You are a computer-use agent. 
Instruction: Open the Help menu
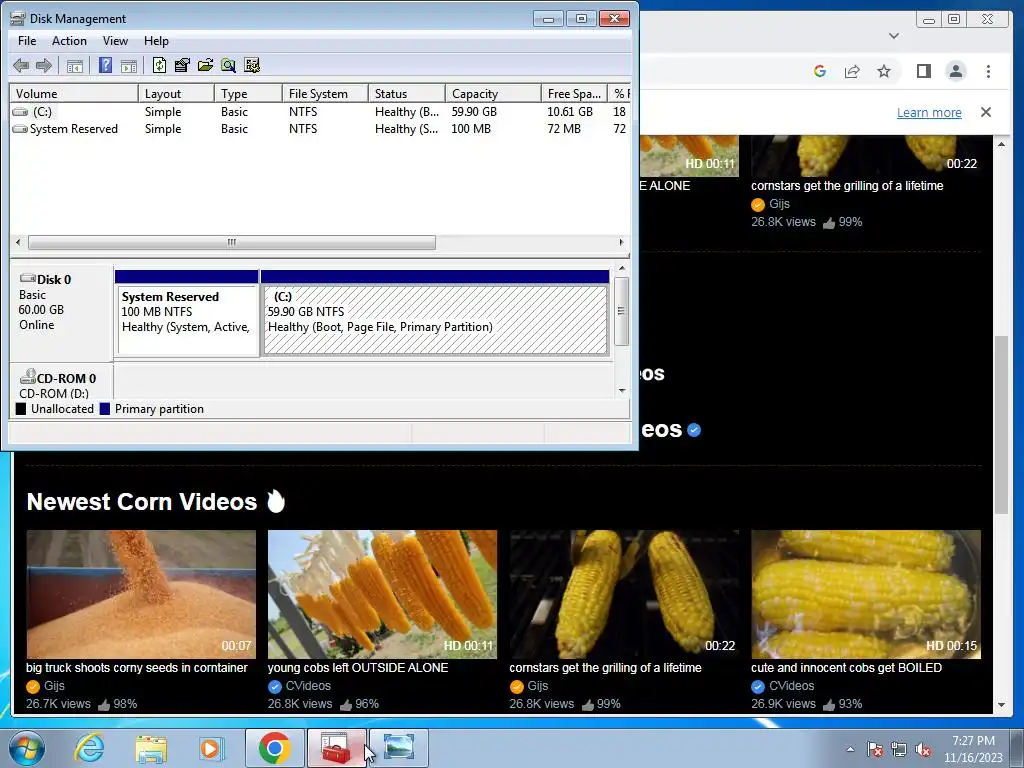156,40
